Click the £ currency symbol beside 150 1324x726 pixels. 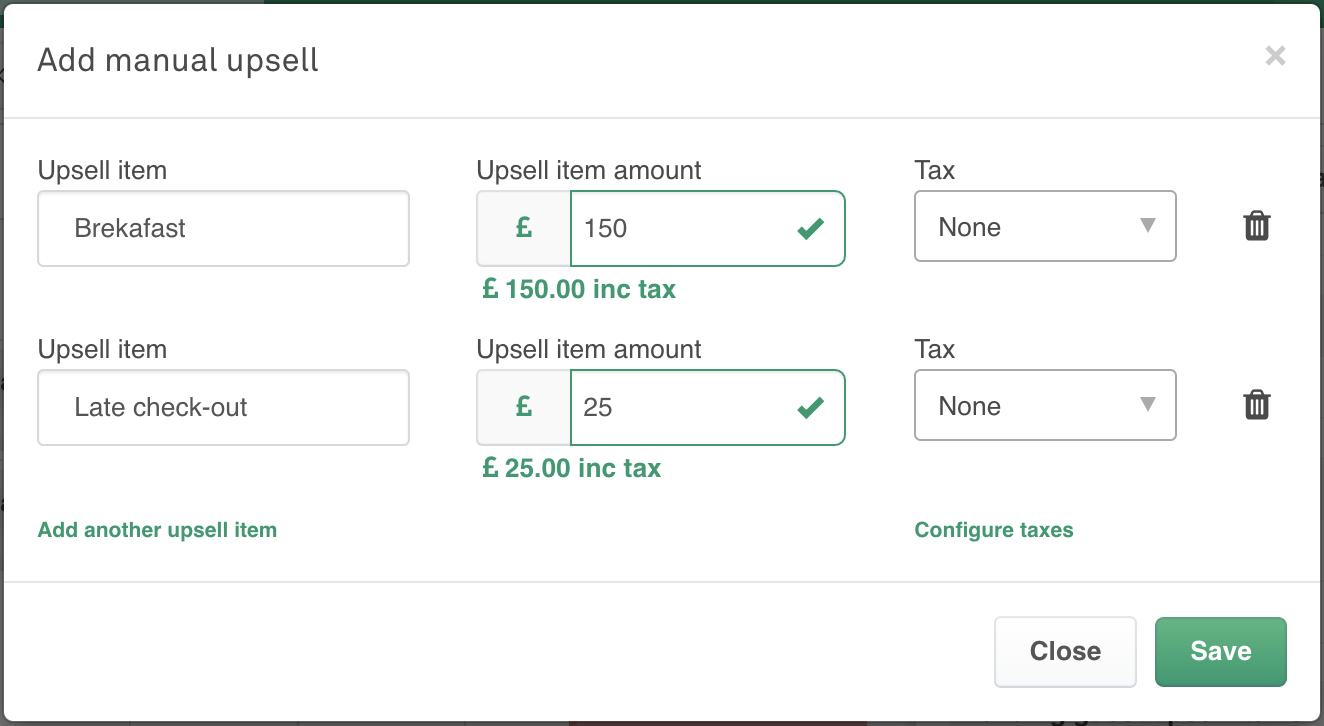[523, 229]
